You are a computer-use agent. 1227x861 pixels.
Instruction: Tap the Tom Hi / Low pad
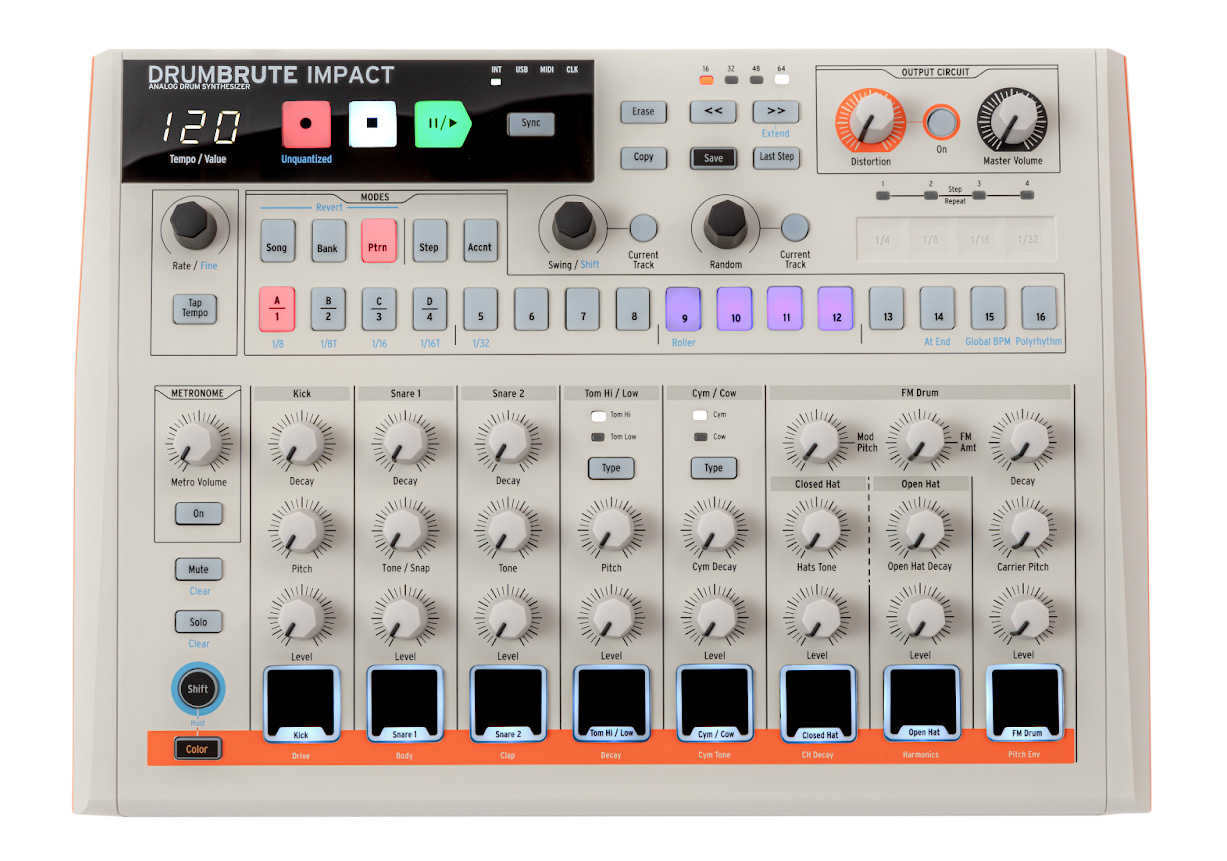[x=611, y=704]
